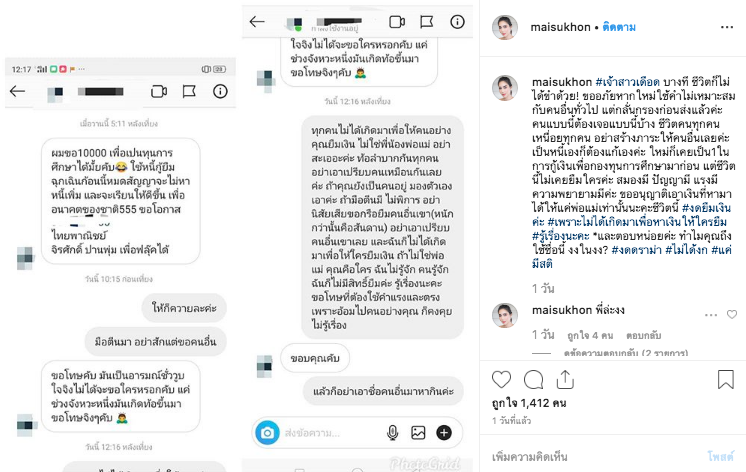Click the heart like icon under the post
The height and width of the screenshot is (472, 746).
tap(501, 380)
